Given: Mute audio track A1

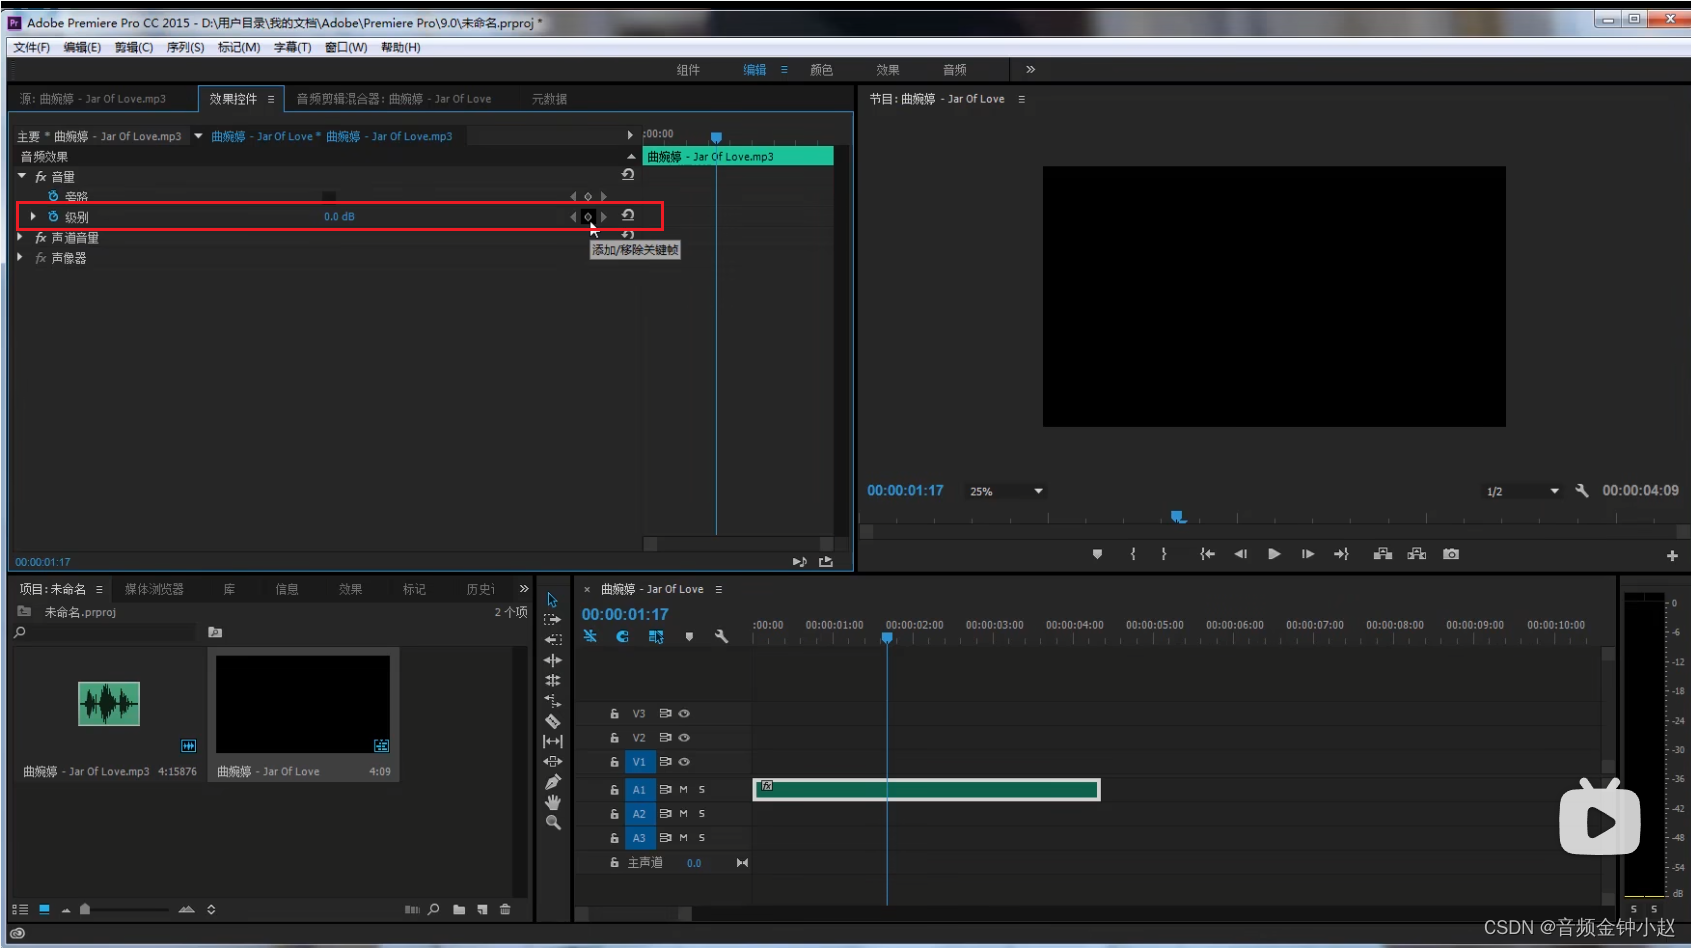Looking at the screenshot, I should click(684, 790).
